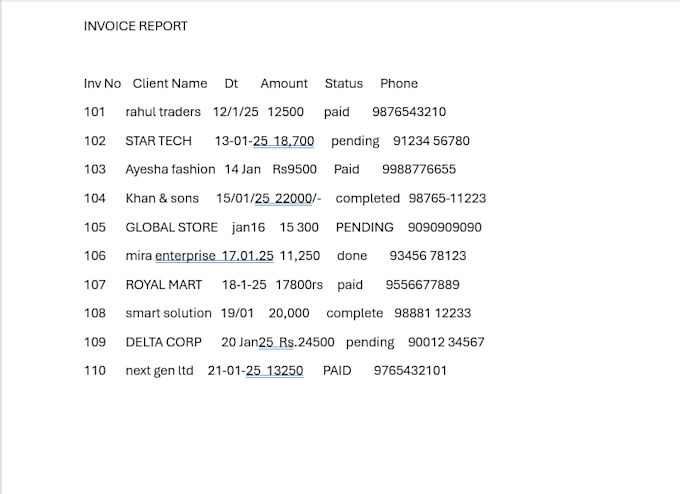Click invoice number 109

pyautogui.click(x=95, y=342)
